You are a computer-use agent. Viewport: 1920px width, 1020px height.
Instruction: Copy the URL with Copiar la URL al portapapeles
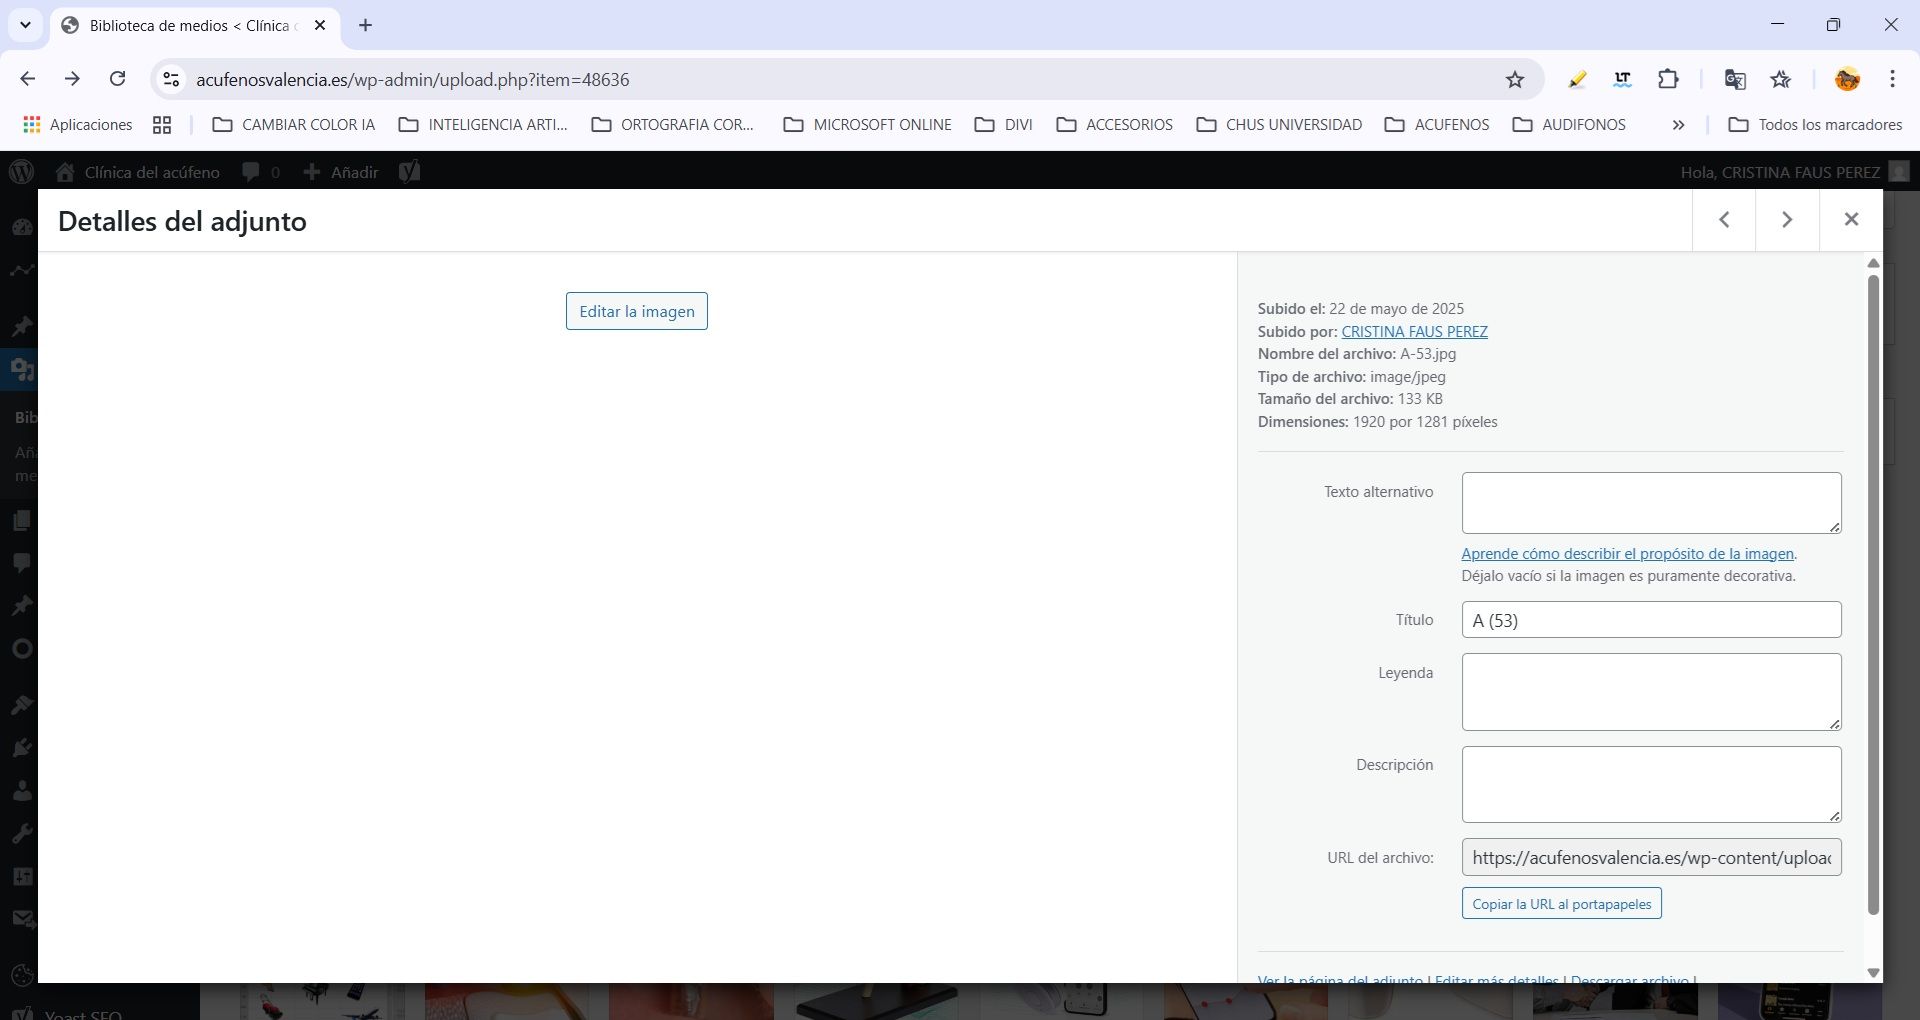pyautogui.click(x=1561, y=904)
